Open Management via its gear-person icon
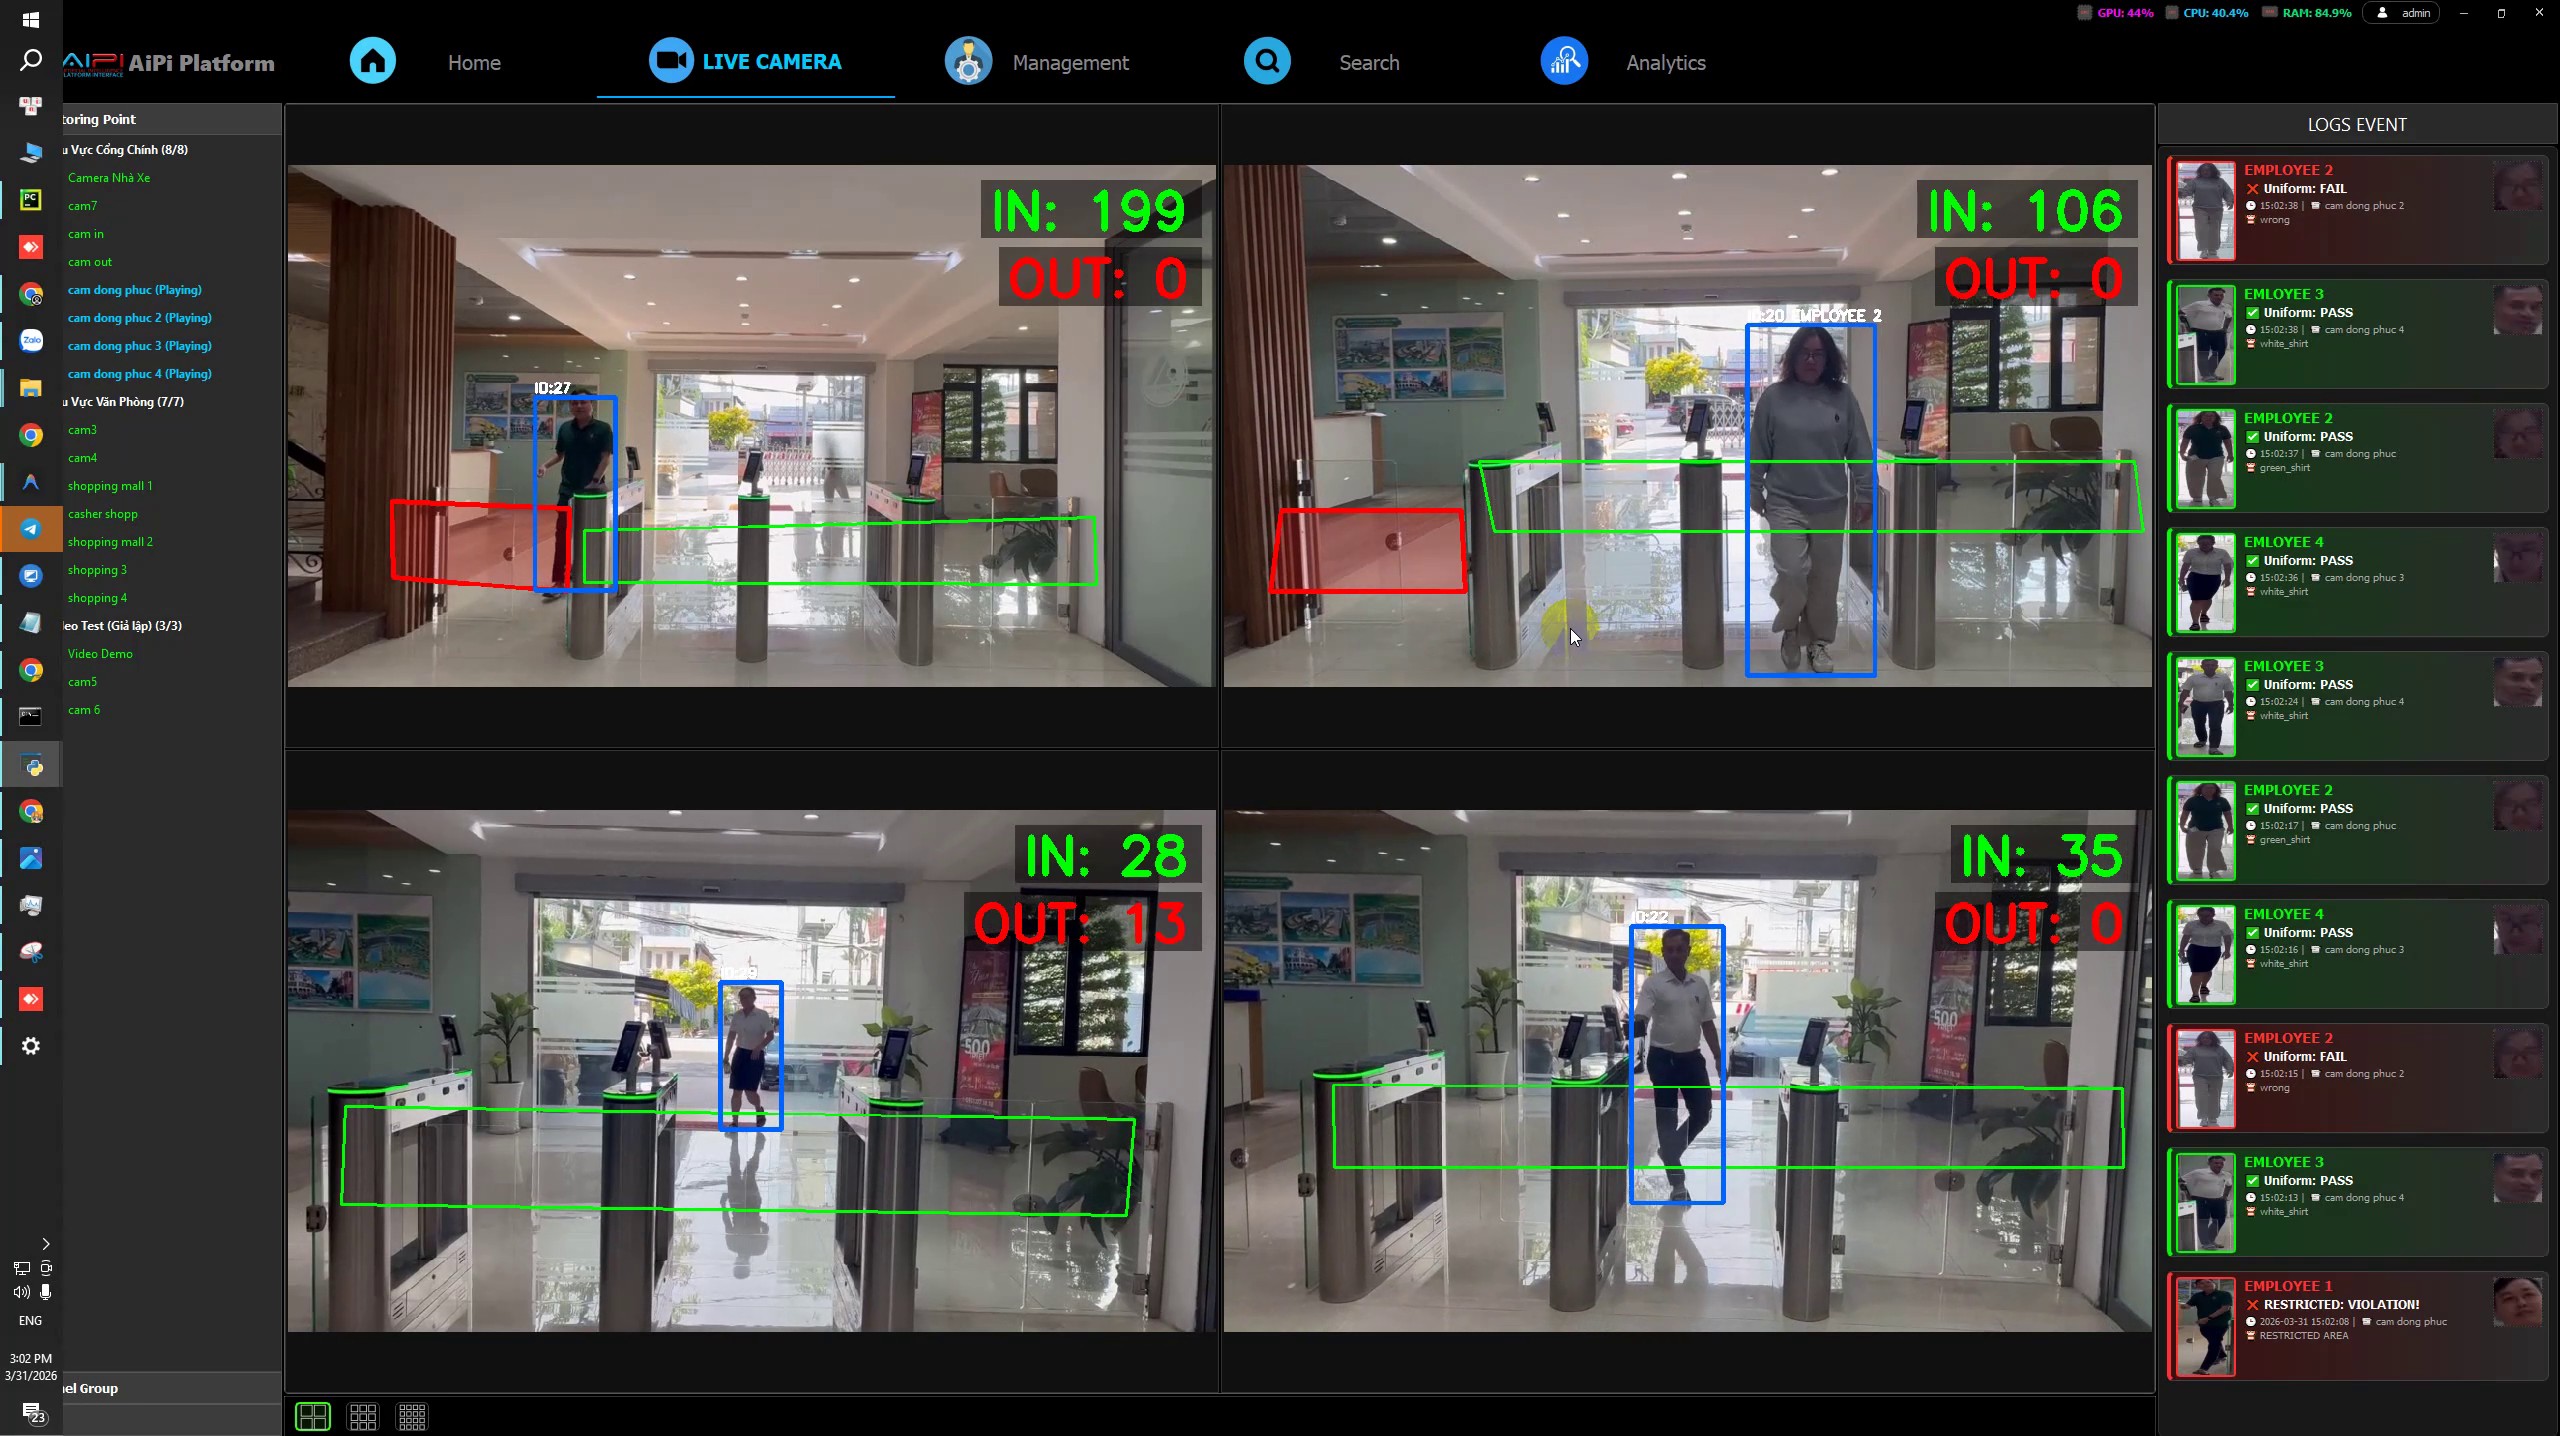Screen dimensions: 2560x1436 point(968,61)
